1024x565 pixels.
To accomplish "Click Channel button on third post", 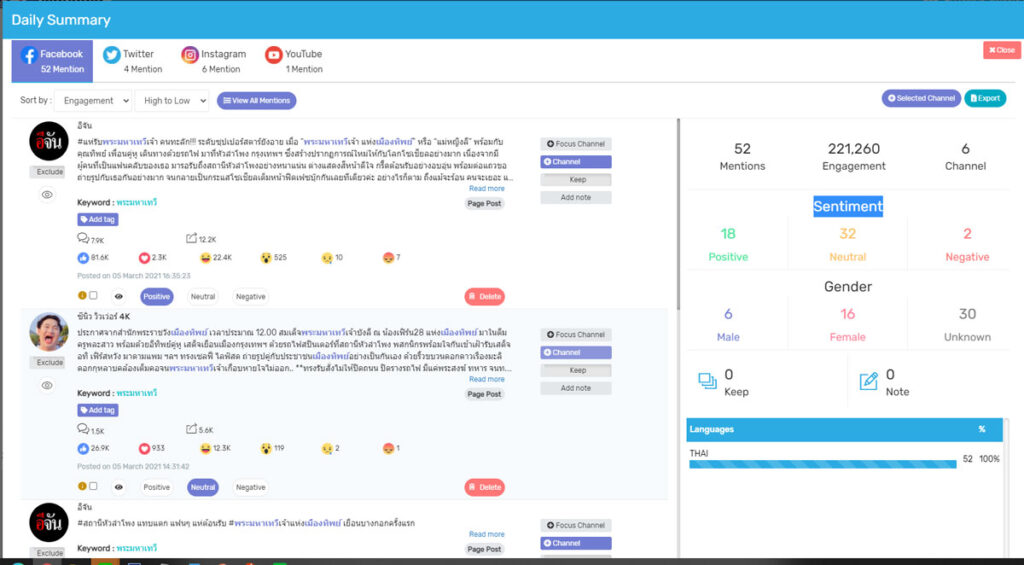I will click(x=576, y=543).
